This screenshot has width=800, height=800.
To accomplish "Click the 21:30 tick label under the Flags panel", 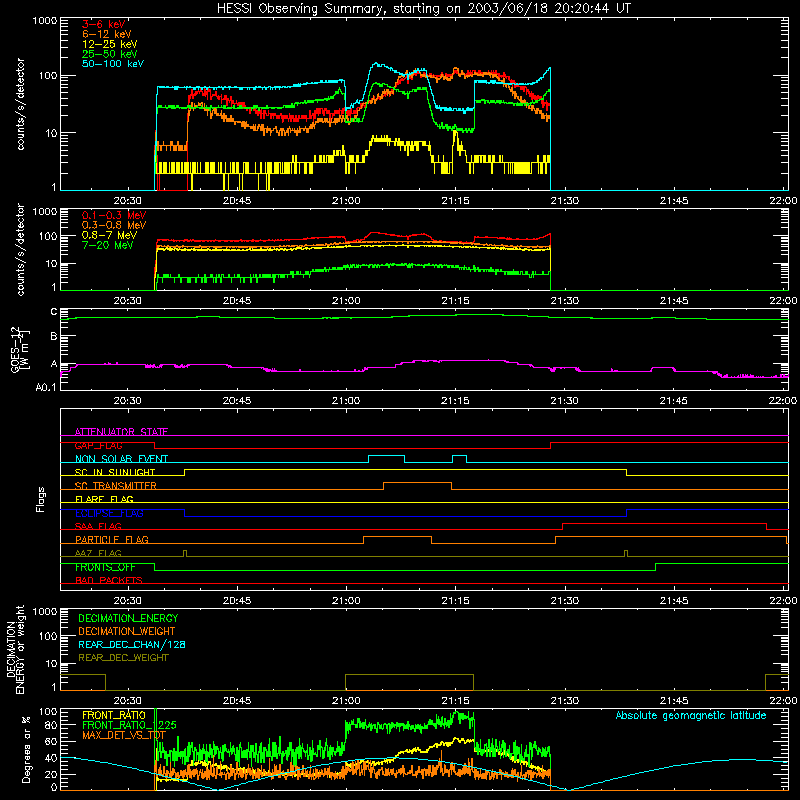I will tap(565, 601).
